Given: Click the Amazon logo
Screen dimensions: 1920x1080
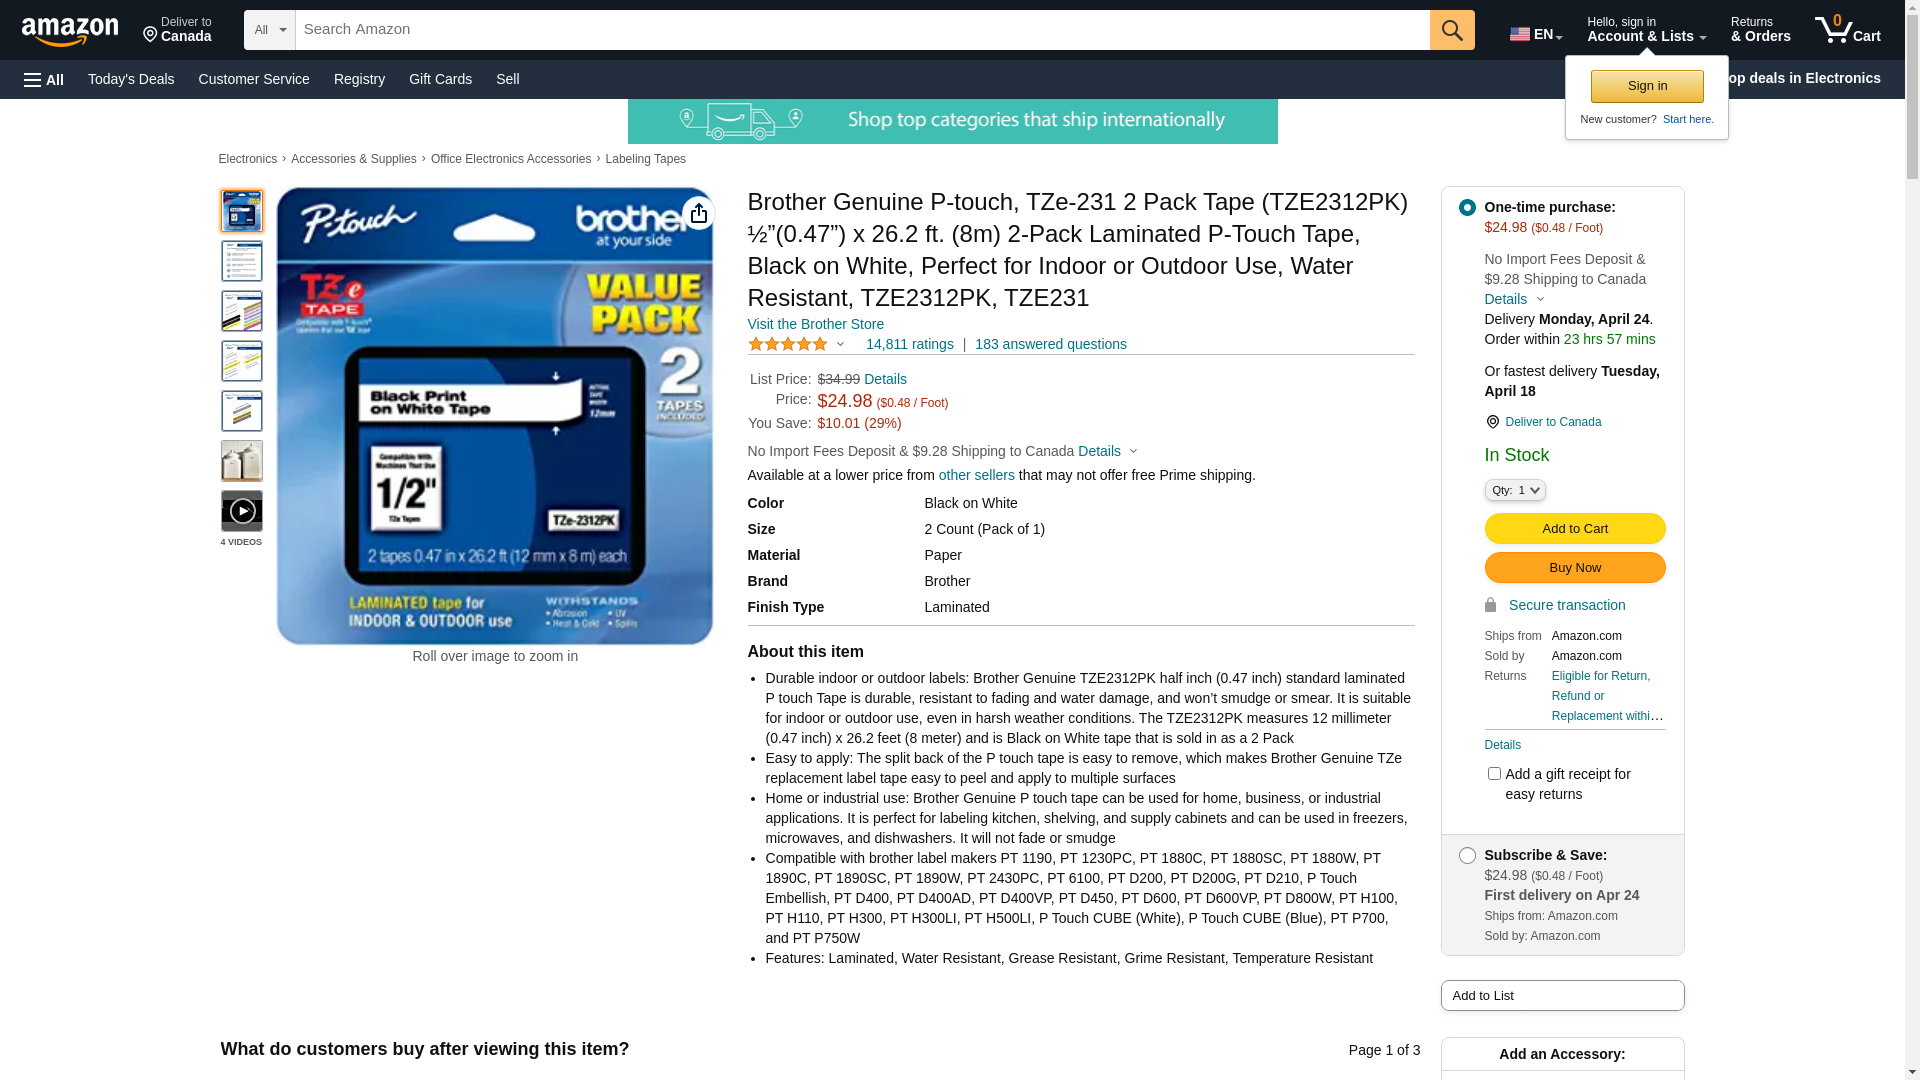Looking at the screenshot, I should pyautogui.click(x=70, y=31).
